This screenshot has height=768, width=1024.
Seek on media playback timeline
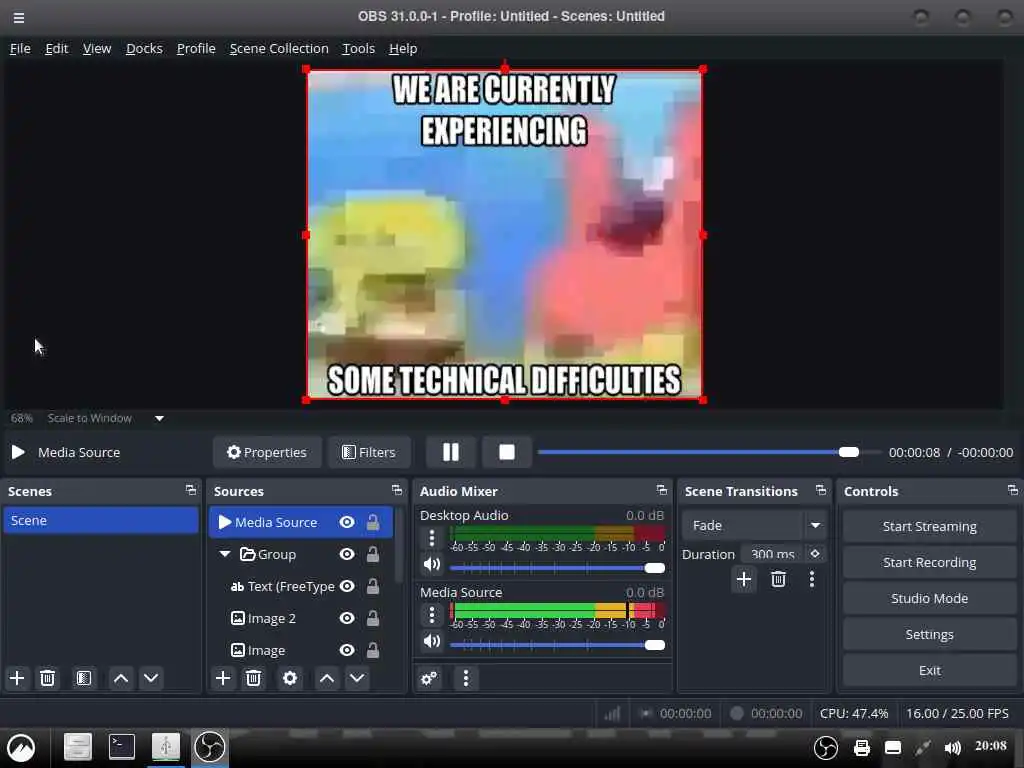click(x=709, y=453)
